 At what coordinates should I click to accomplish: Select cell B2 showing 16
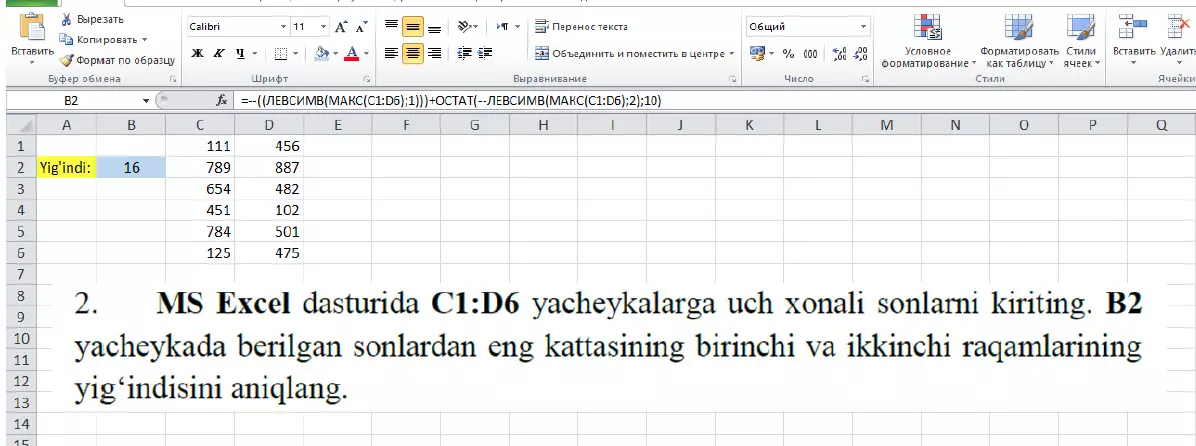pos(131,167)
